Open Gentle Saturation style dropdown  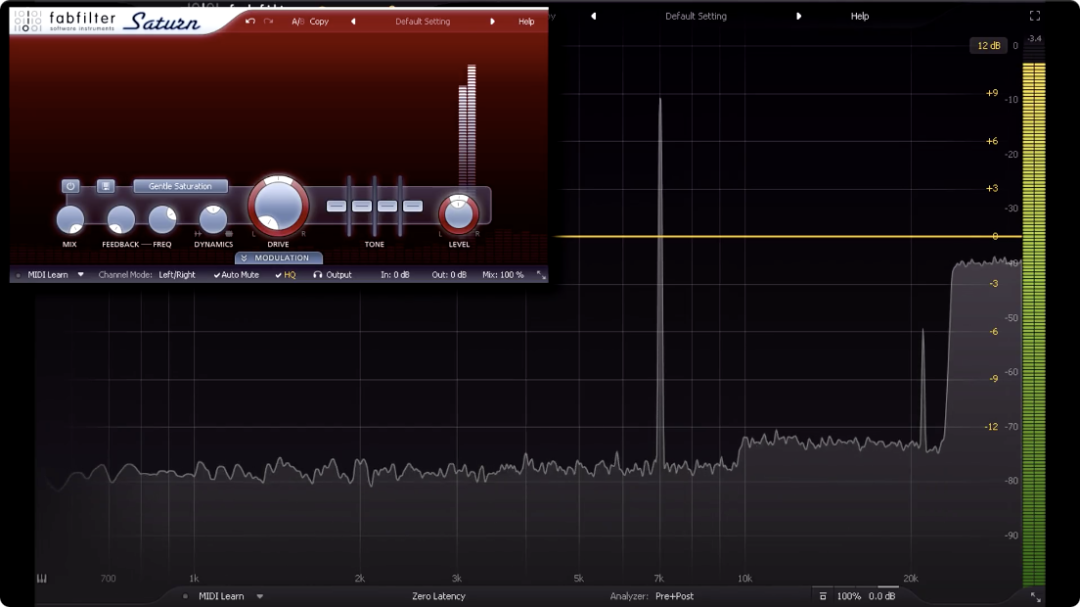(x=180, y=186)
